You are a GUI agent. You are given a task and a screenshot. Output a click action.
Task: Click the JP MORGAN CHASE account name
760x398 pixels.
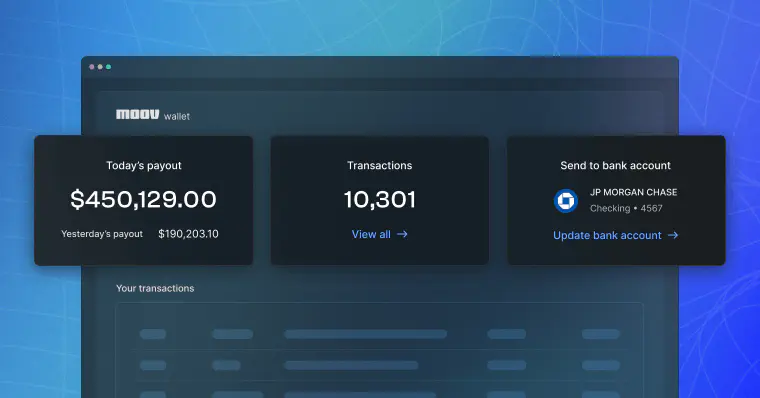coord(633,192)
